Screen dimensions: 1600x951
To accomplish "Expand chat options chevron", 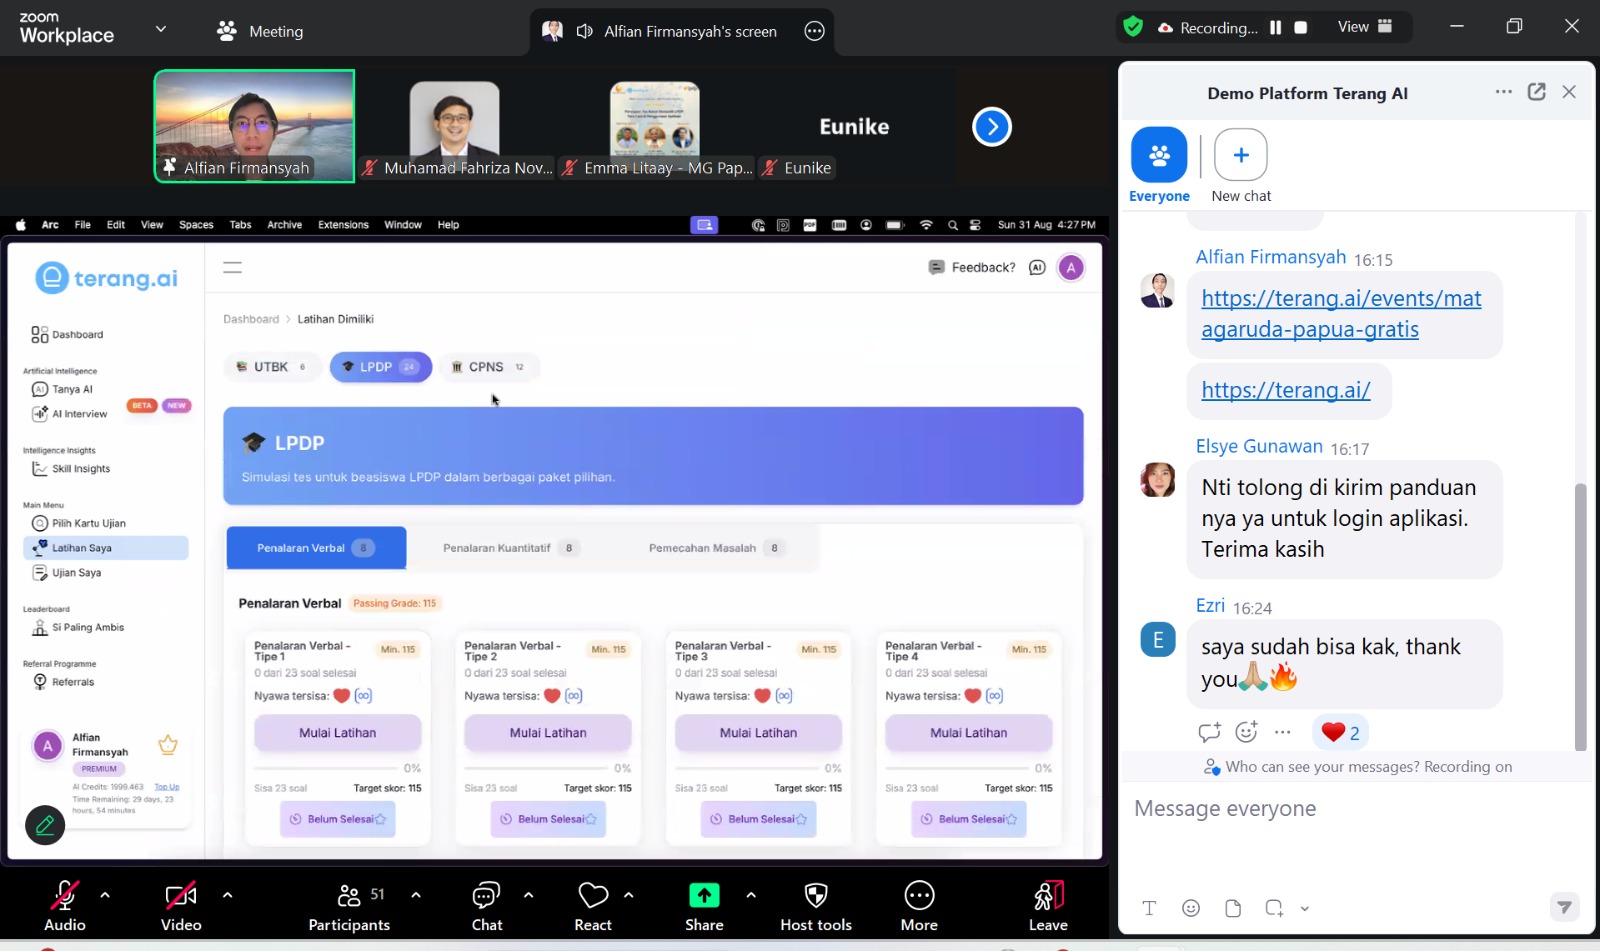I will [x=528, y=895].
